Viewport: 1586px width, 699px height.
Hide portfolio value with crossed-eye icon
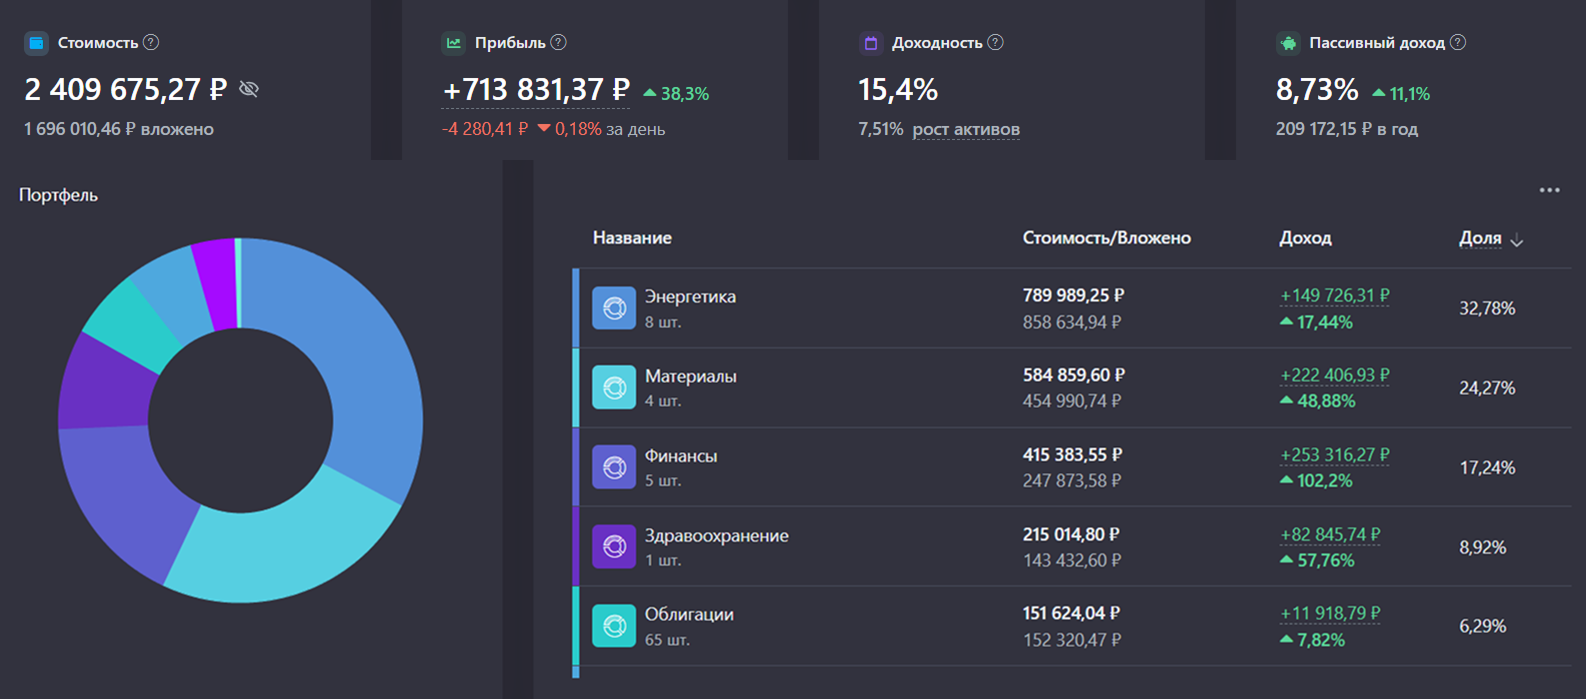249,89
